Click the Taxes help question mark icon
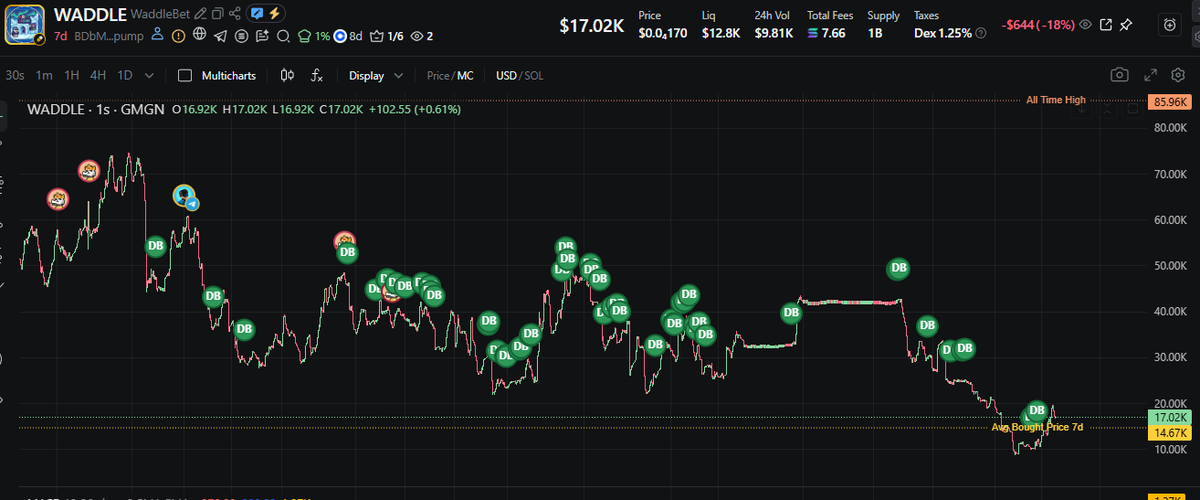The image size is (1200, 500). coord(981,33)
